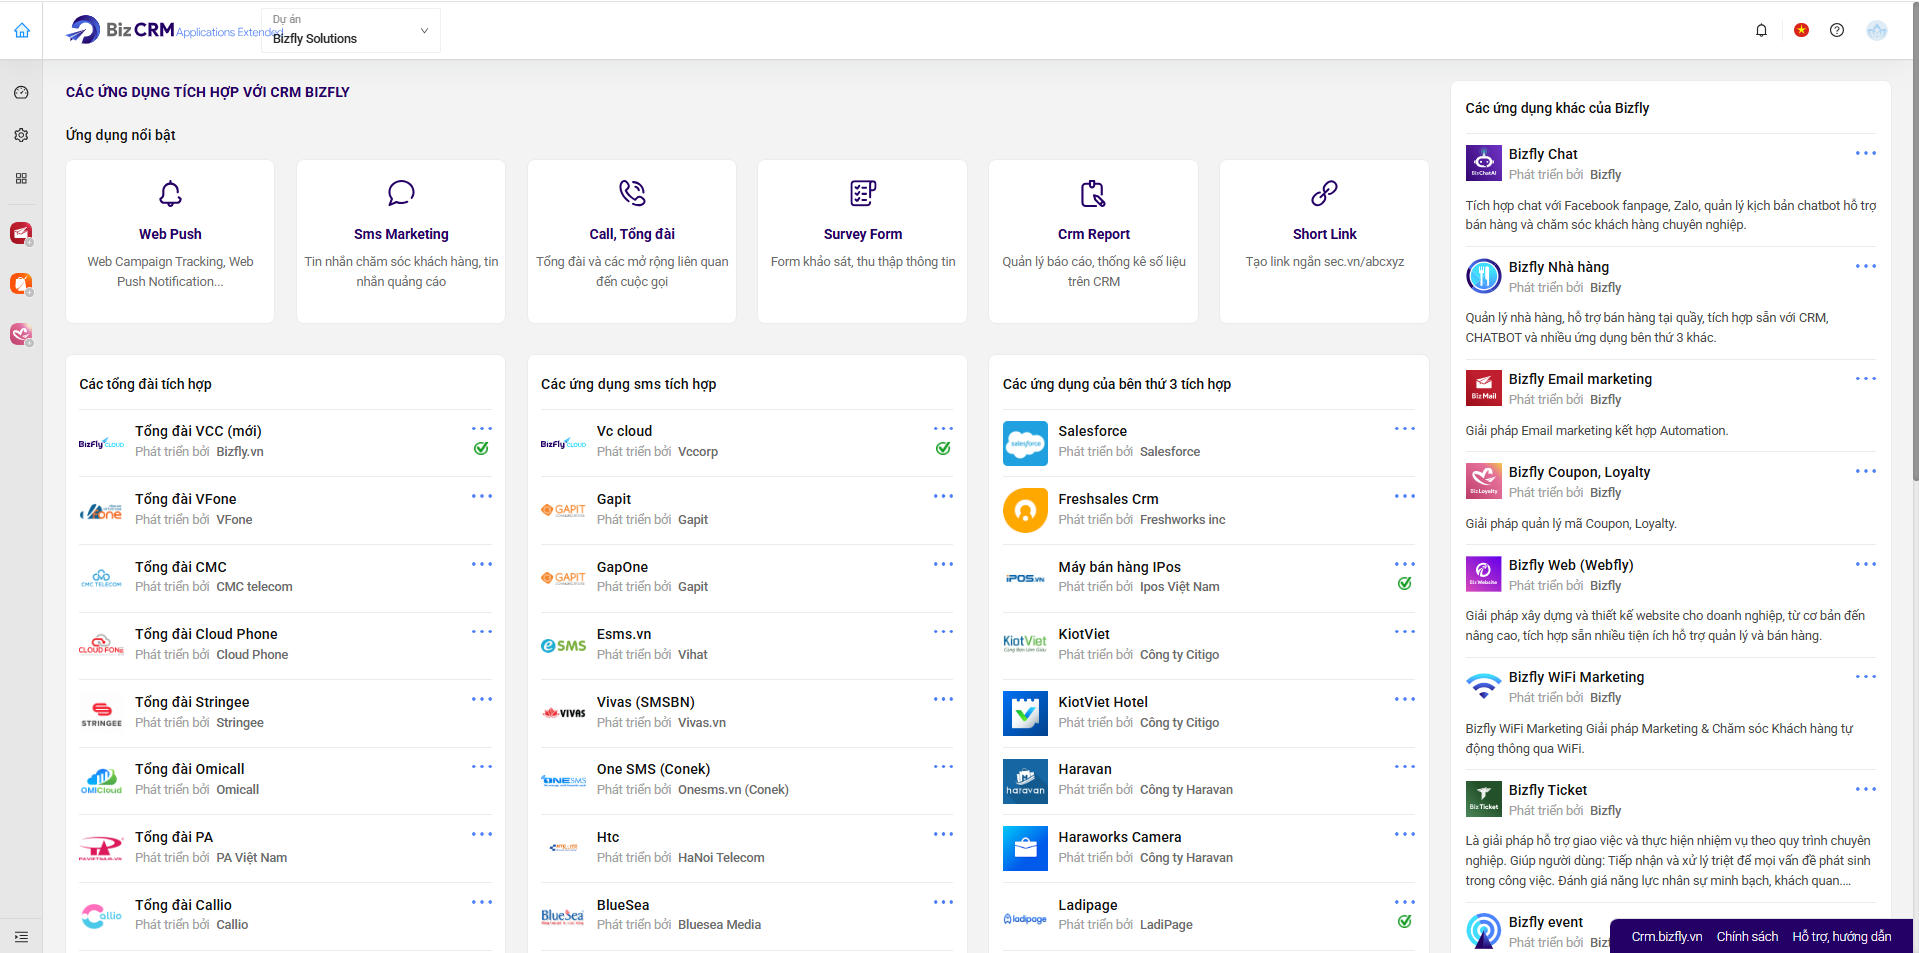The width and height of the screenshot is (1919, 953).
Task: Change language via the Vietnam flag icon
Action: 1801,30
